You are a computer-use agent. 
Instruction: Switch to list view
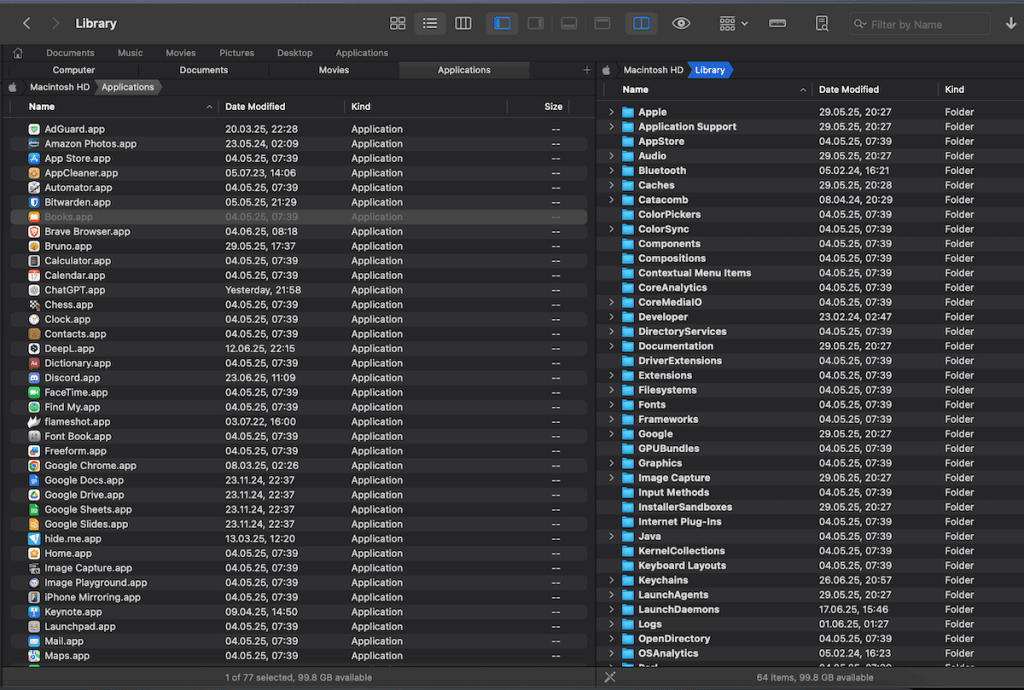pos(430,24)
